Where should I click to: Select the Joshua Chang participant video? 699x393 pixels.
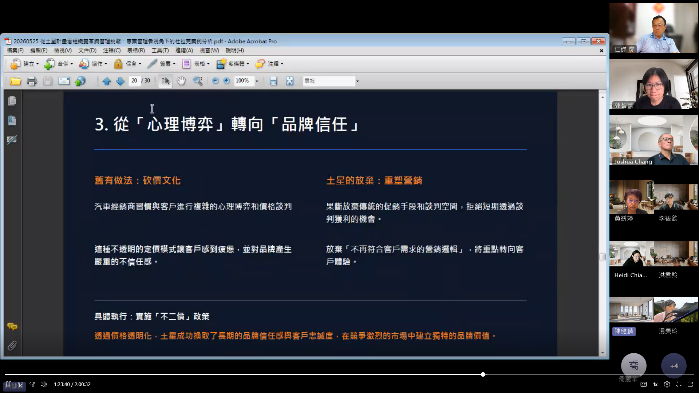(653, 140)
